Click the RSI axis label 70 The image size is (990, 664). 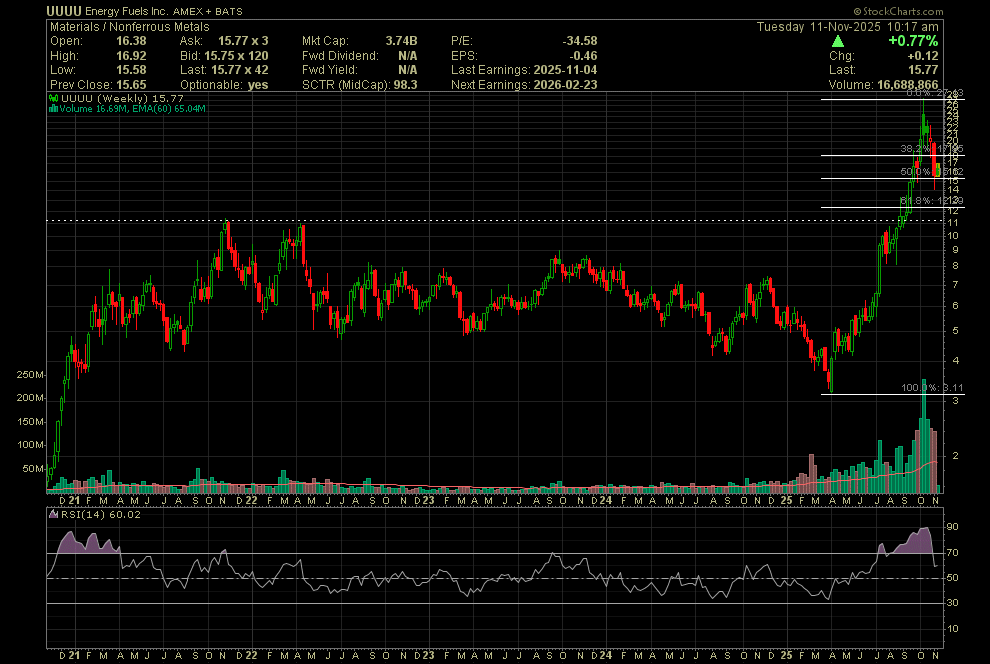(x=952, y=552)
